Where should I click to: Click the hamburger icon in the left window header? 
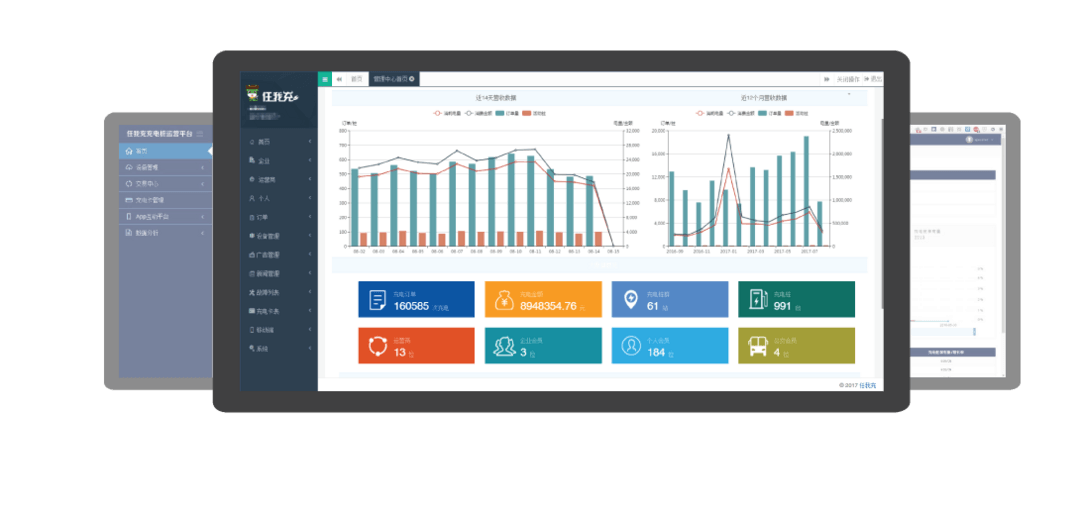200,134
